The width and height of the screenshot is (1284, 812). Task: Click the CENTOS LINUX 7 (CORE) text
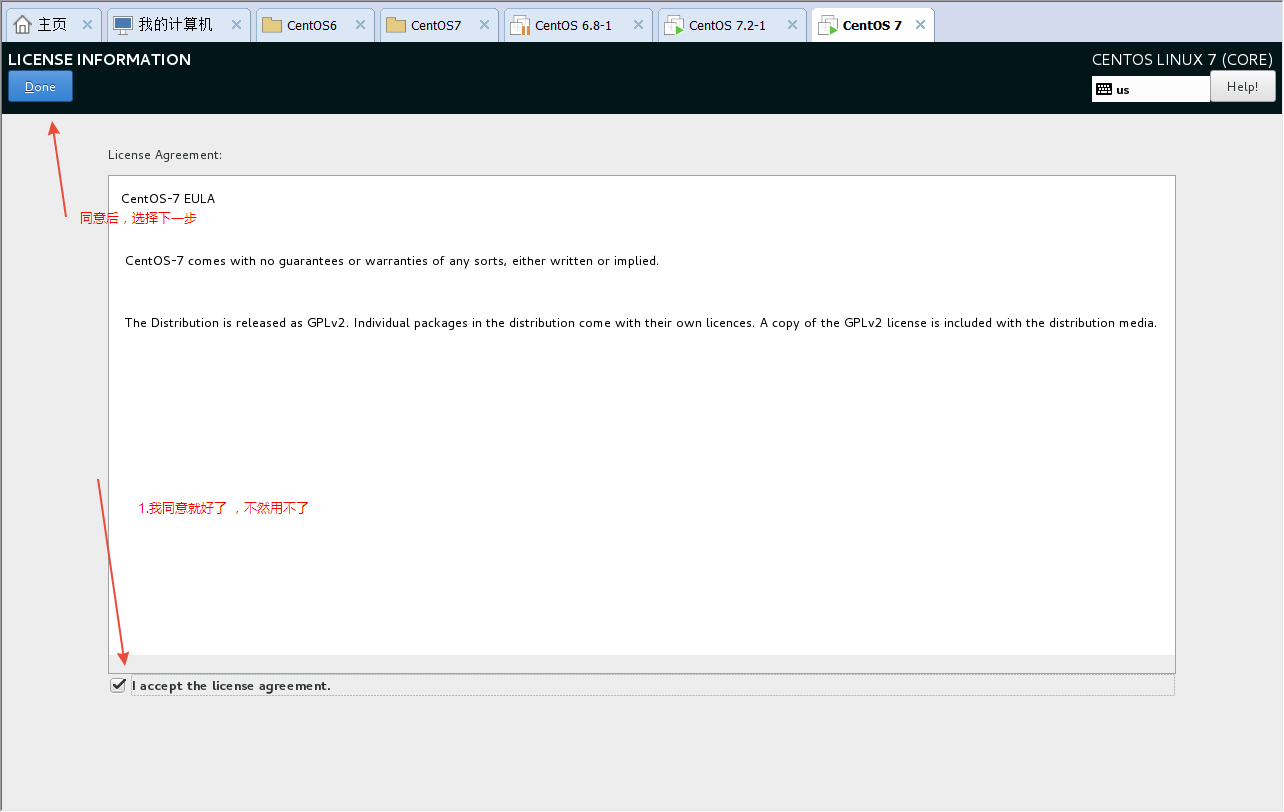point(1182,59)
